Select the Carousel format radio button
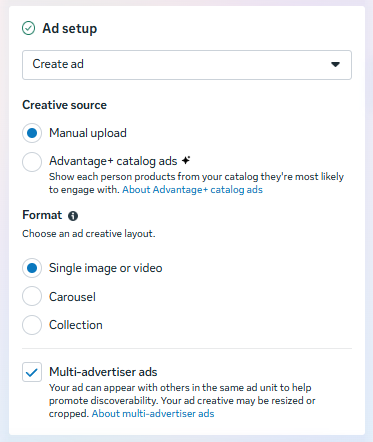The width and height of the screenshot is (373, 442). point(32,296)
